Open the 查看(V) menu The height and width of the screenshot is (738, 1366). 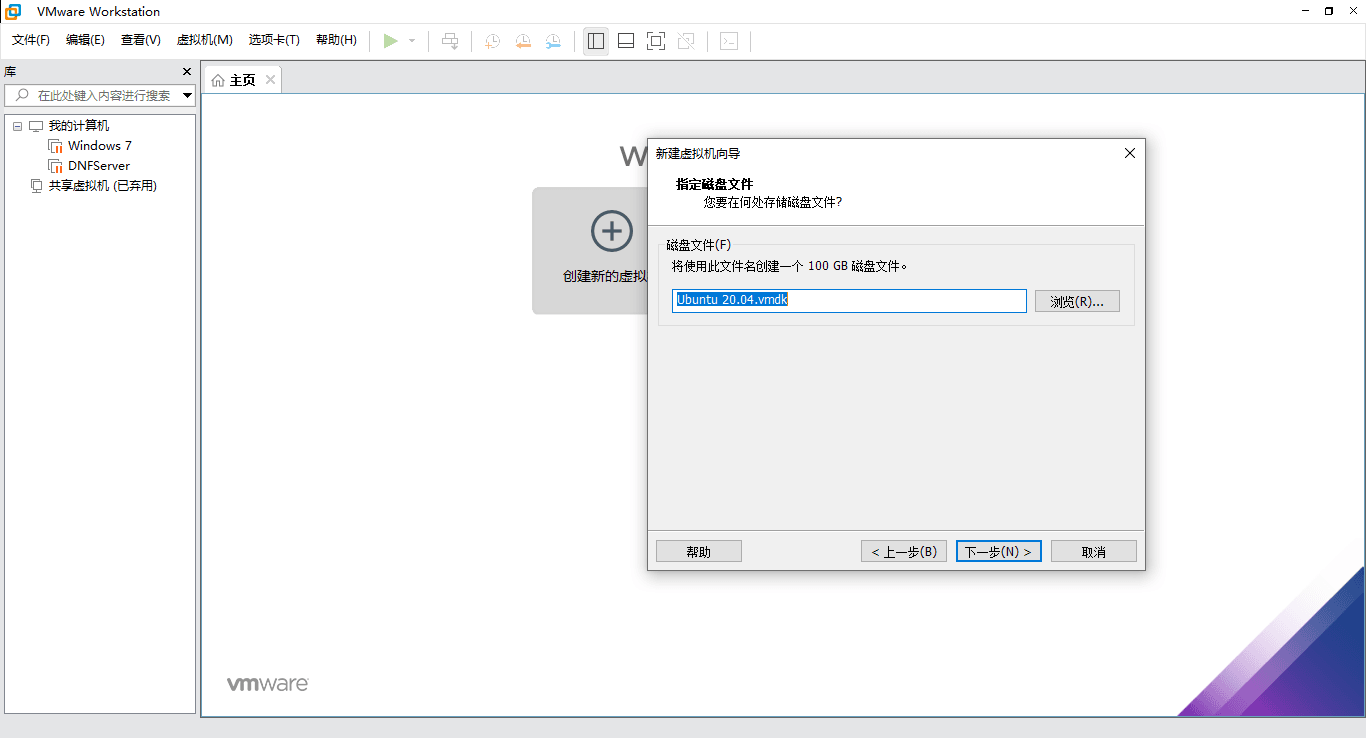tap(141, 40)
